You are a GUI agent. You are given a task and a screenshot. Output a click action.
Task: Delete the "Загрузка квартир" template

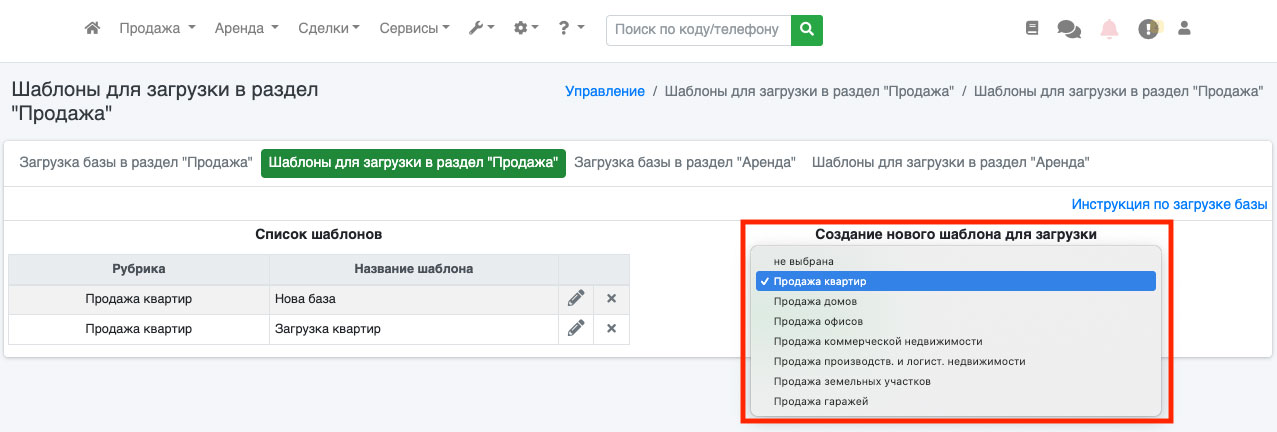tap(611, 328)
